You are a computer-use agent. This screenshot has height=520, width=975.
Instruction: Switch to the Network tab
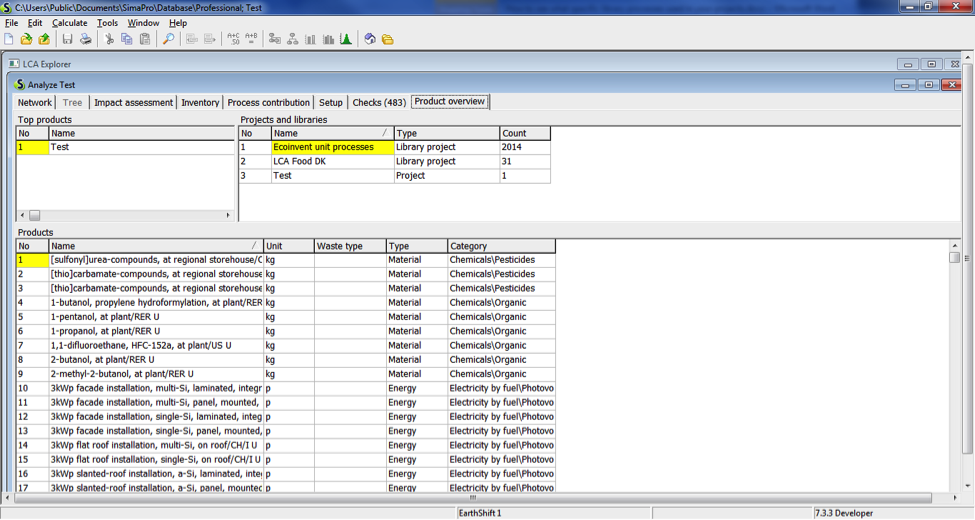click(35, 103)
